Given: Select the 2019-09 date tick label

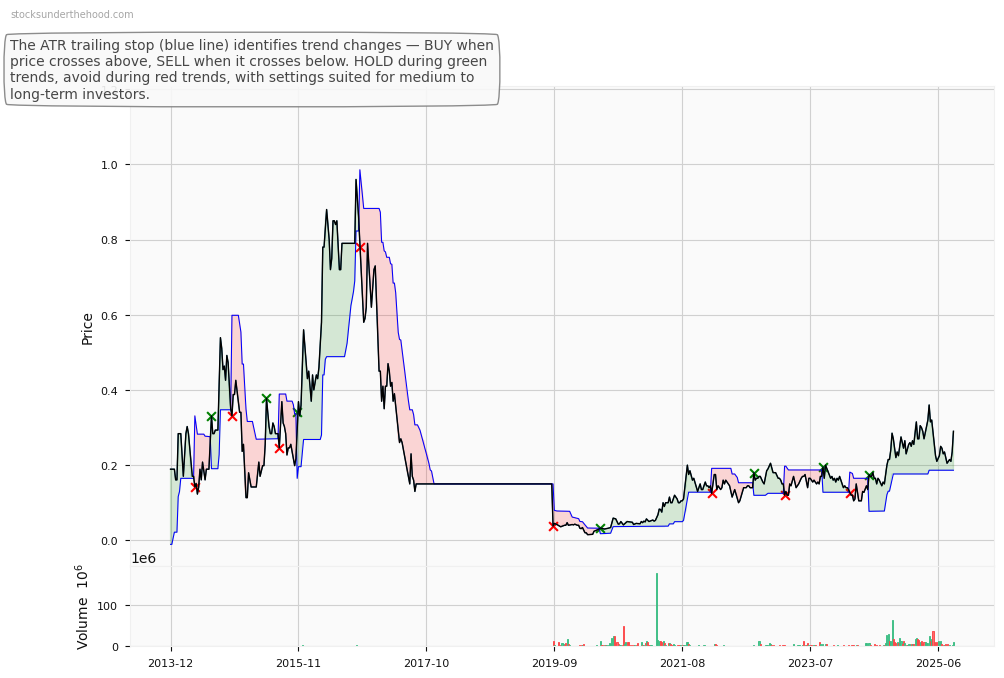Looking at the screenshot, I should pos(555,663).
